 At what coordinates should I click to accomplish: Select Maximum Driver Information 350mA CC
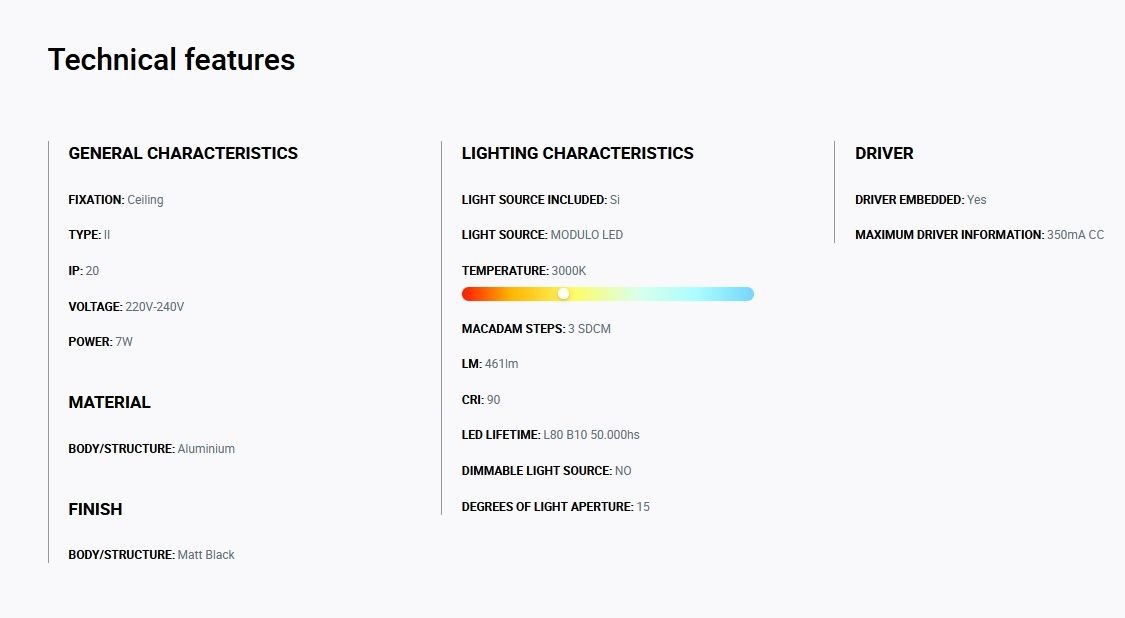pyautogui.click(x=979, y=235)
